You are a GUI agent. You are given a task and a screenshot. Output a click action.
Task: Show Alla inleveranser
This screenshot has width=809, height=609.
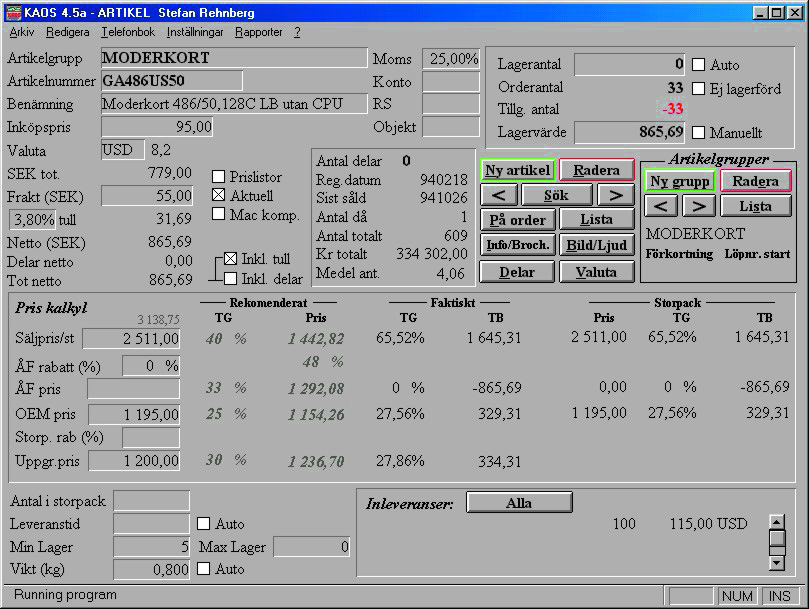[x=518, y=503]
